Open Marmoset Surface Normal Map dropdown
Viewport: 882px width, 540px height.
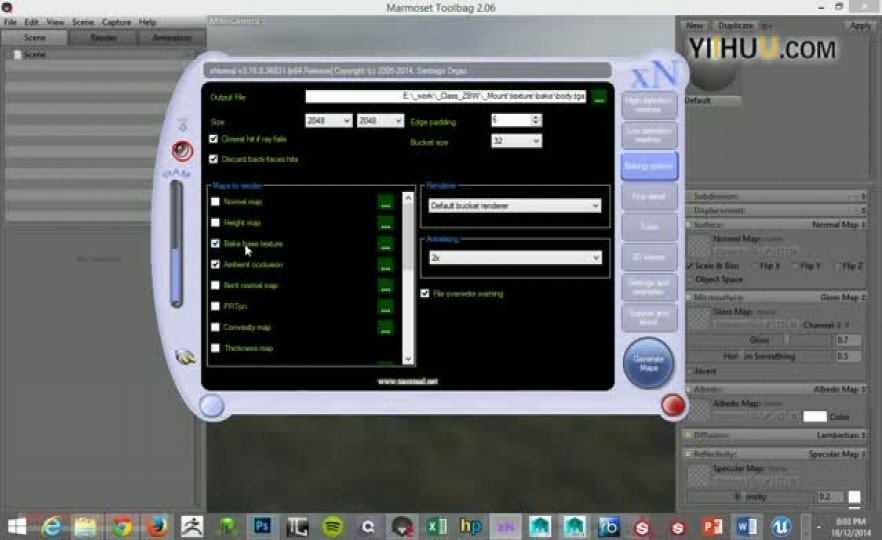838,225
